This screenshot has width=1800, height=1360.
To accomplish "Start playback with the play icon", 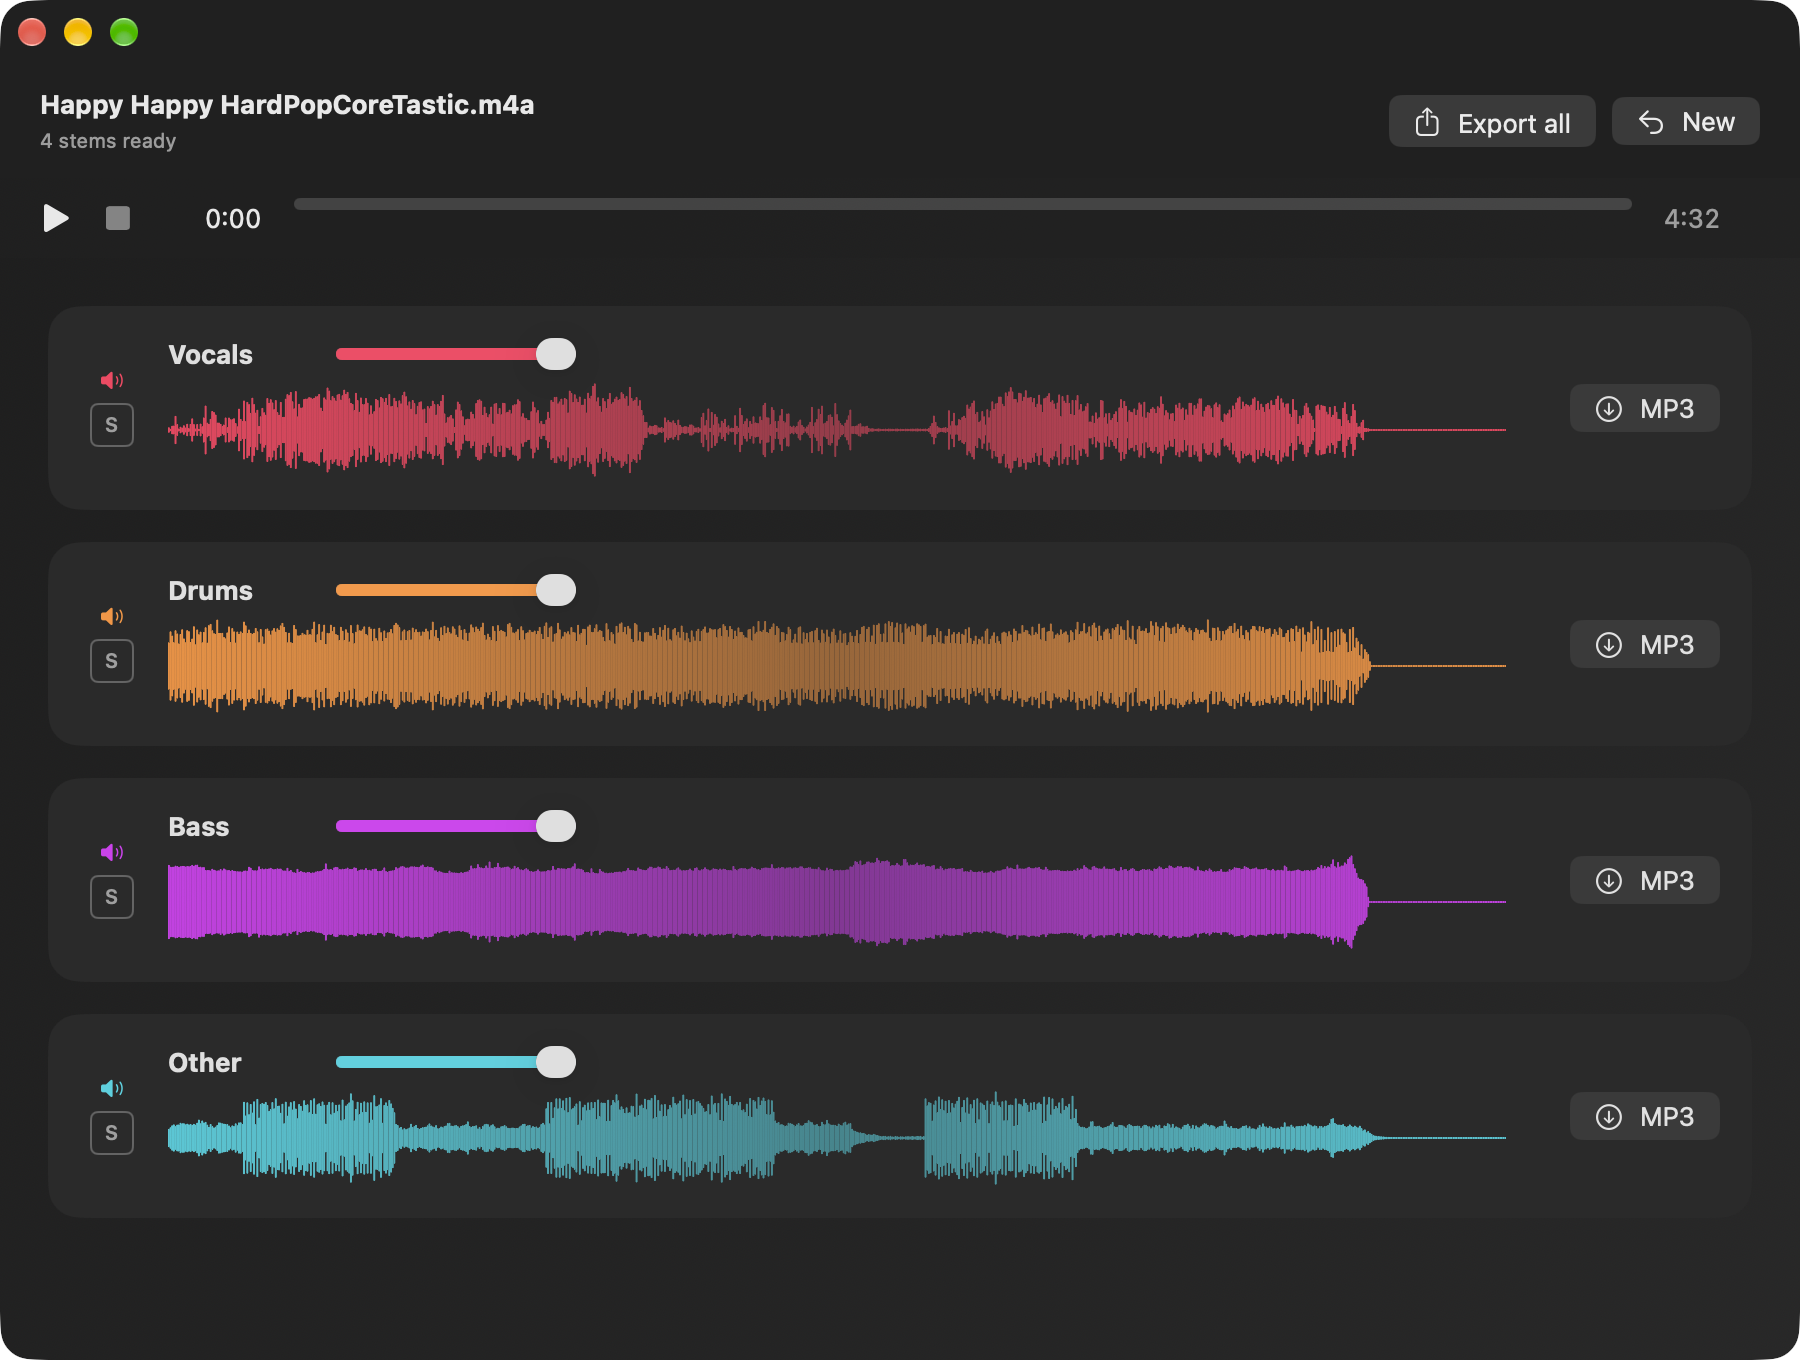I will click(x=56, y=218).
